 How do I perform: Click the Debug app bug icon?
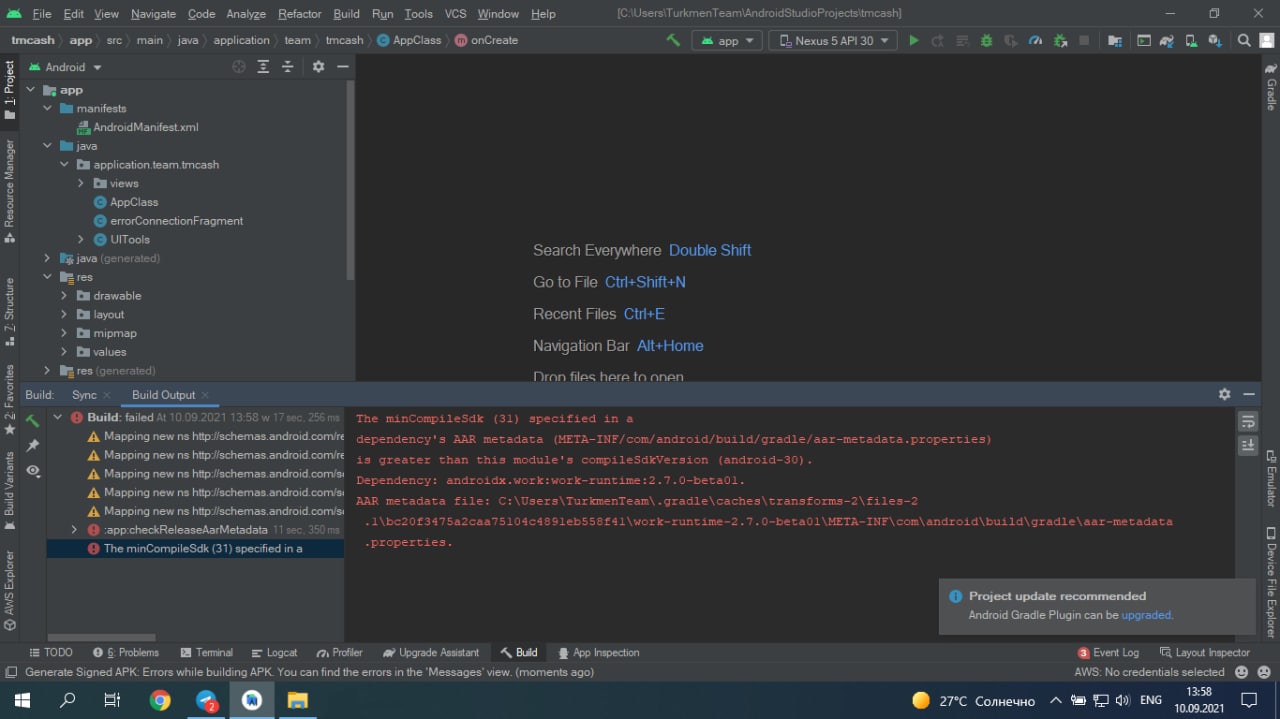point(986,41)
